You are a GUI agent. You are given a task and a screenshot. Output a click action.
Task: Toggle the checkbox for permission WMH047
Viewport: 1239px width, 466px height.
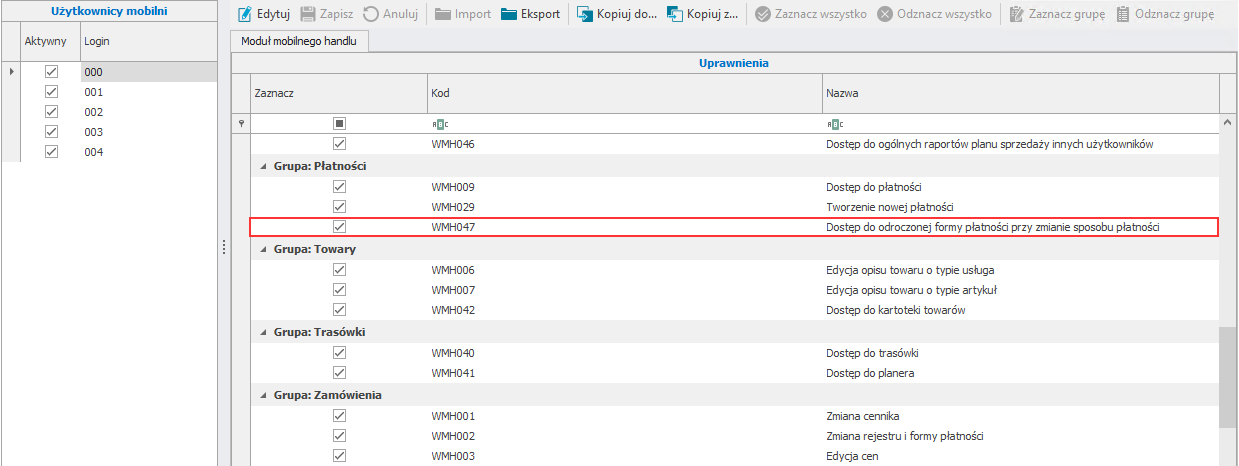click(x=339, y=227)
